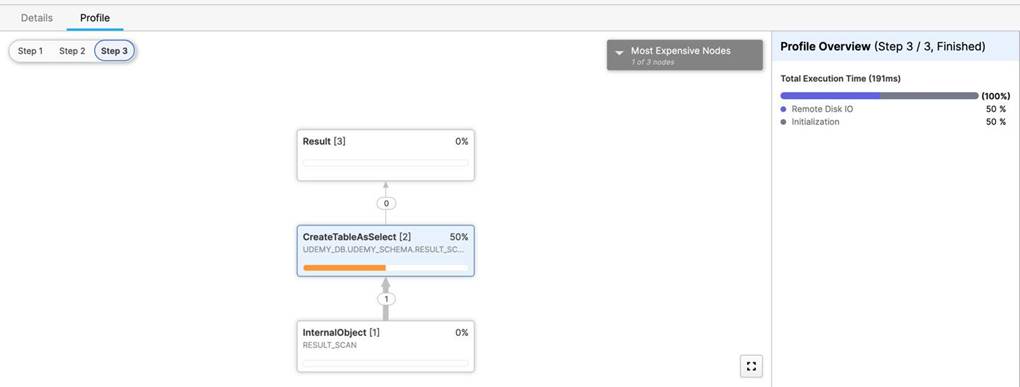Select Step 2 in step selector

72,51
